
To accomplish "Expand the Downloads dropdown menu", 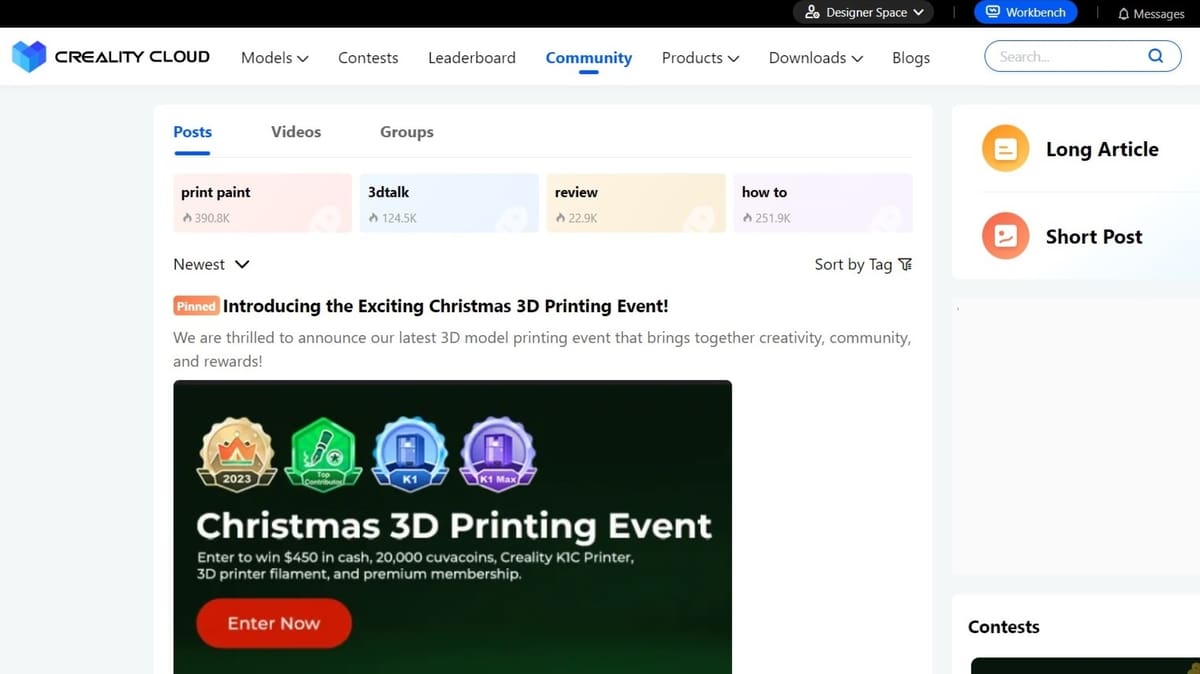I will (816, 58).
